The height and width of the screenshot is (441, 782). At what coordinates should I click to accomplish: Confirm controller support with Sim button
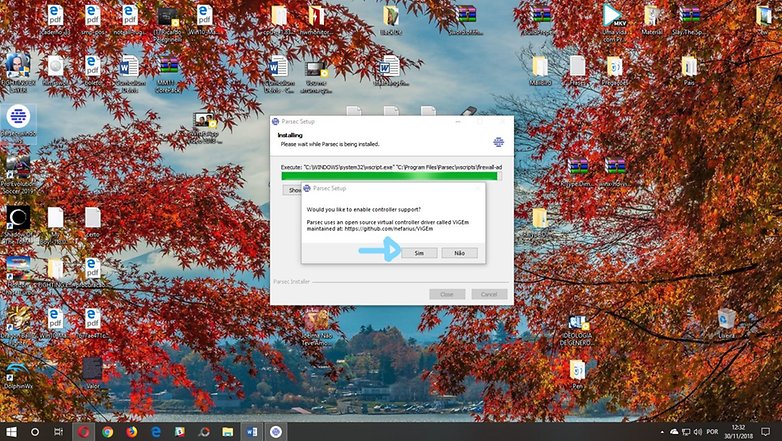tap(419, 253)
